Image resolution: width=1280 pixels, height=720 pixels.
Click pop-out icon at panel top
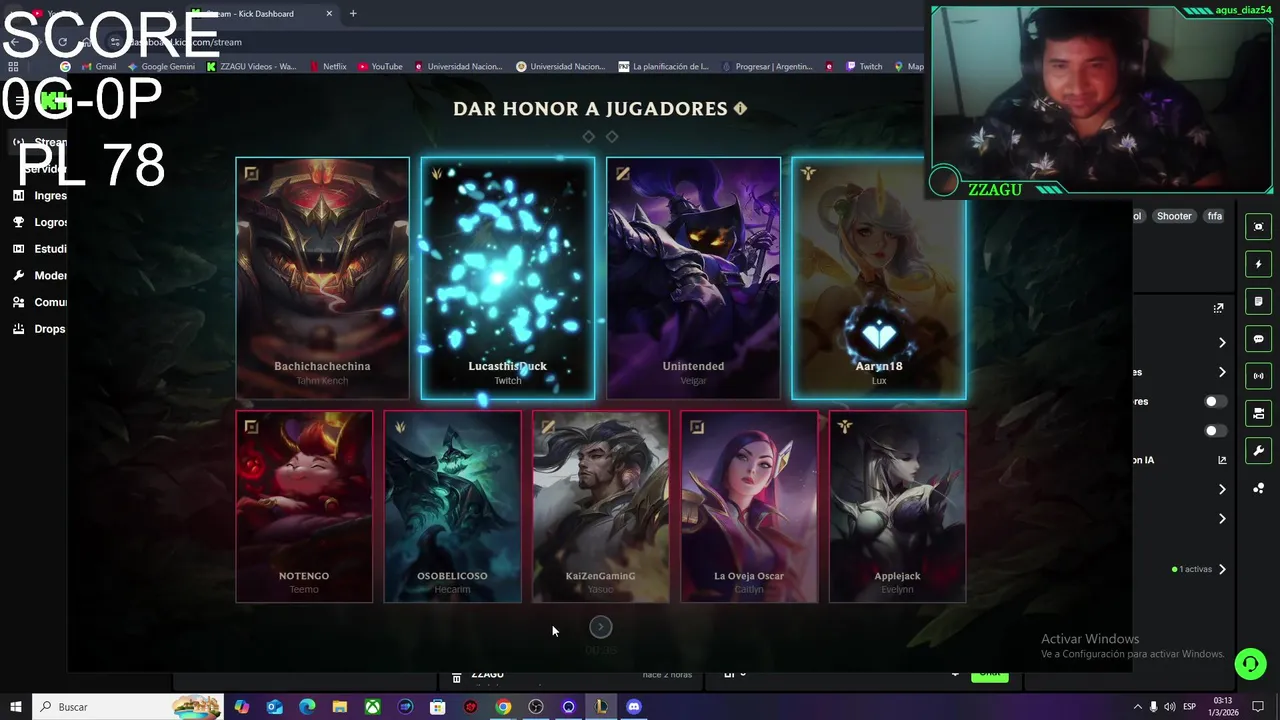point(1218,308)
